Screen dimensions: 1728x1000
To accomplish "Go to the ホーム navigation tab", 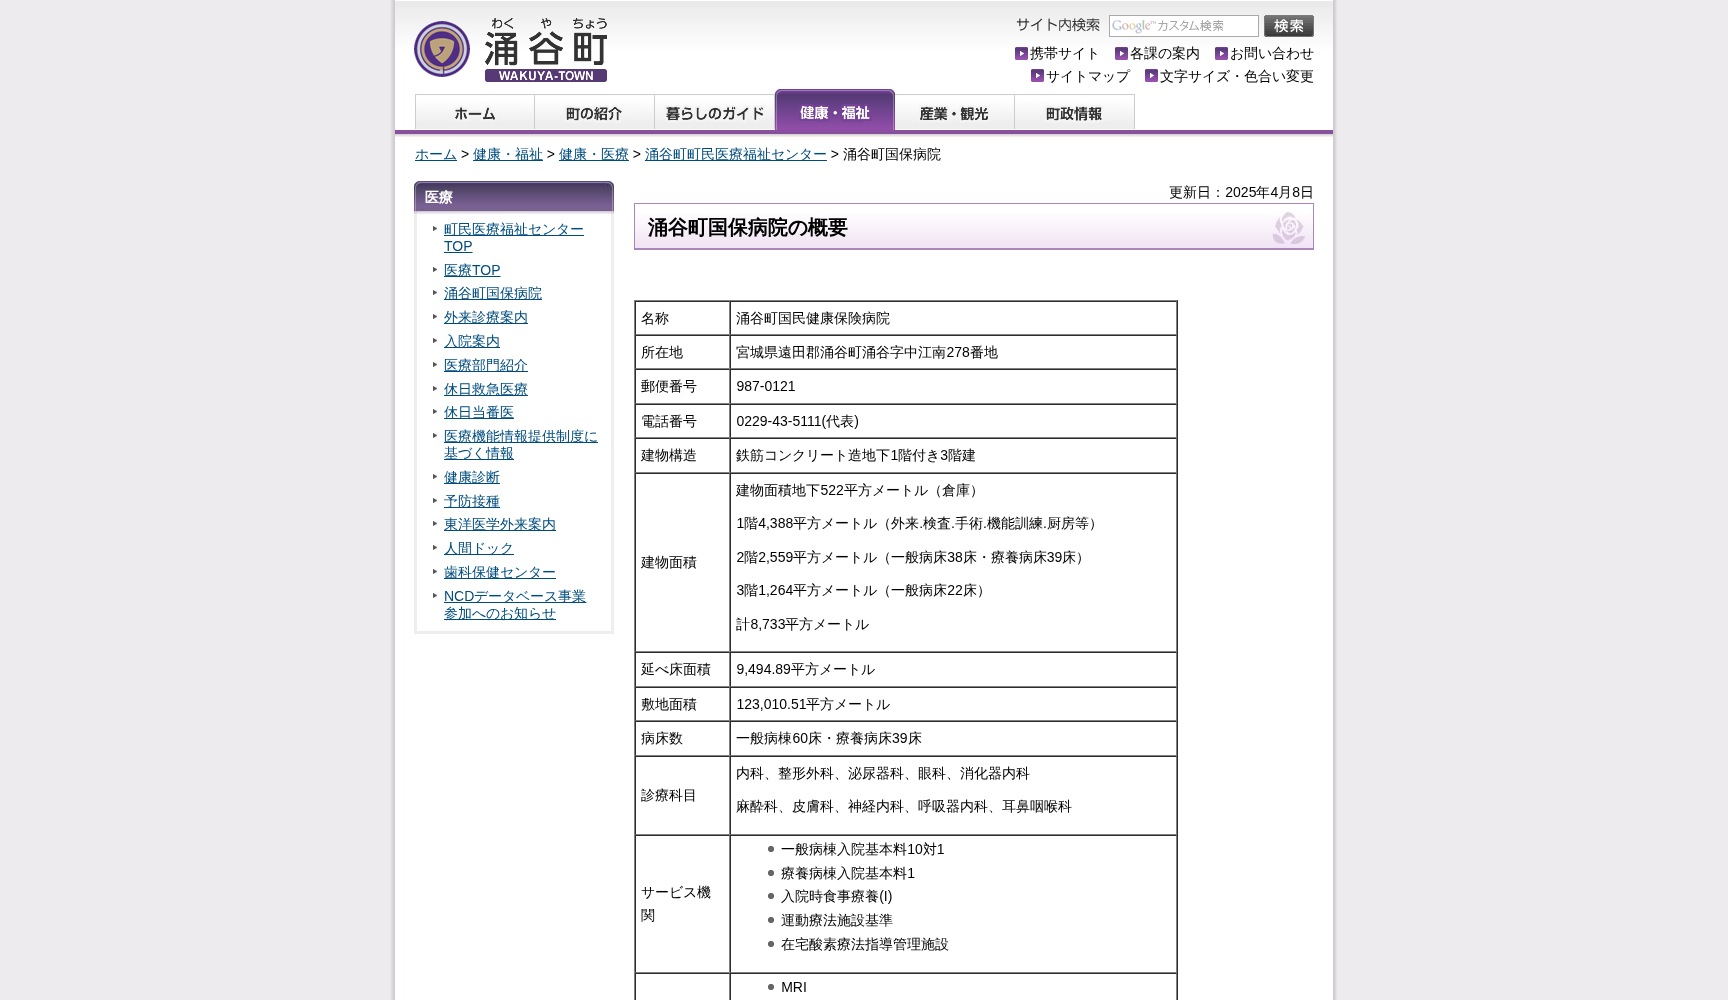I will pyautogui.click(x=475, y=113).
